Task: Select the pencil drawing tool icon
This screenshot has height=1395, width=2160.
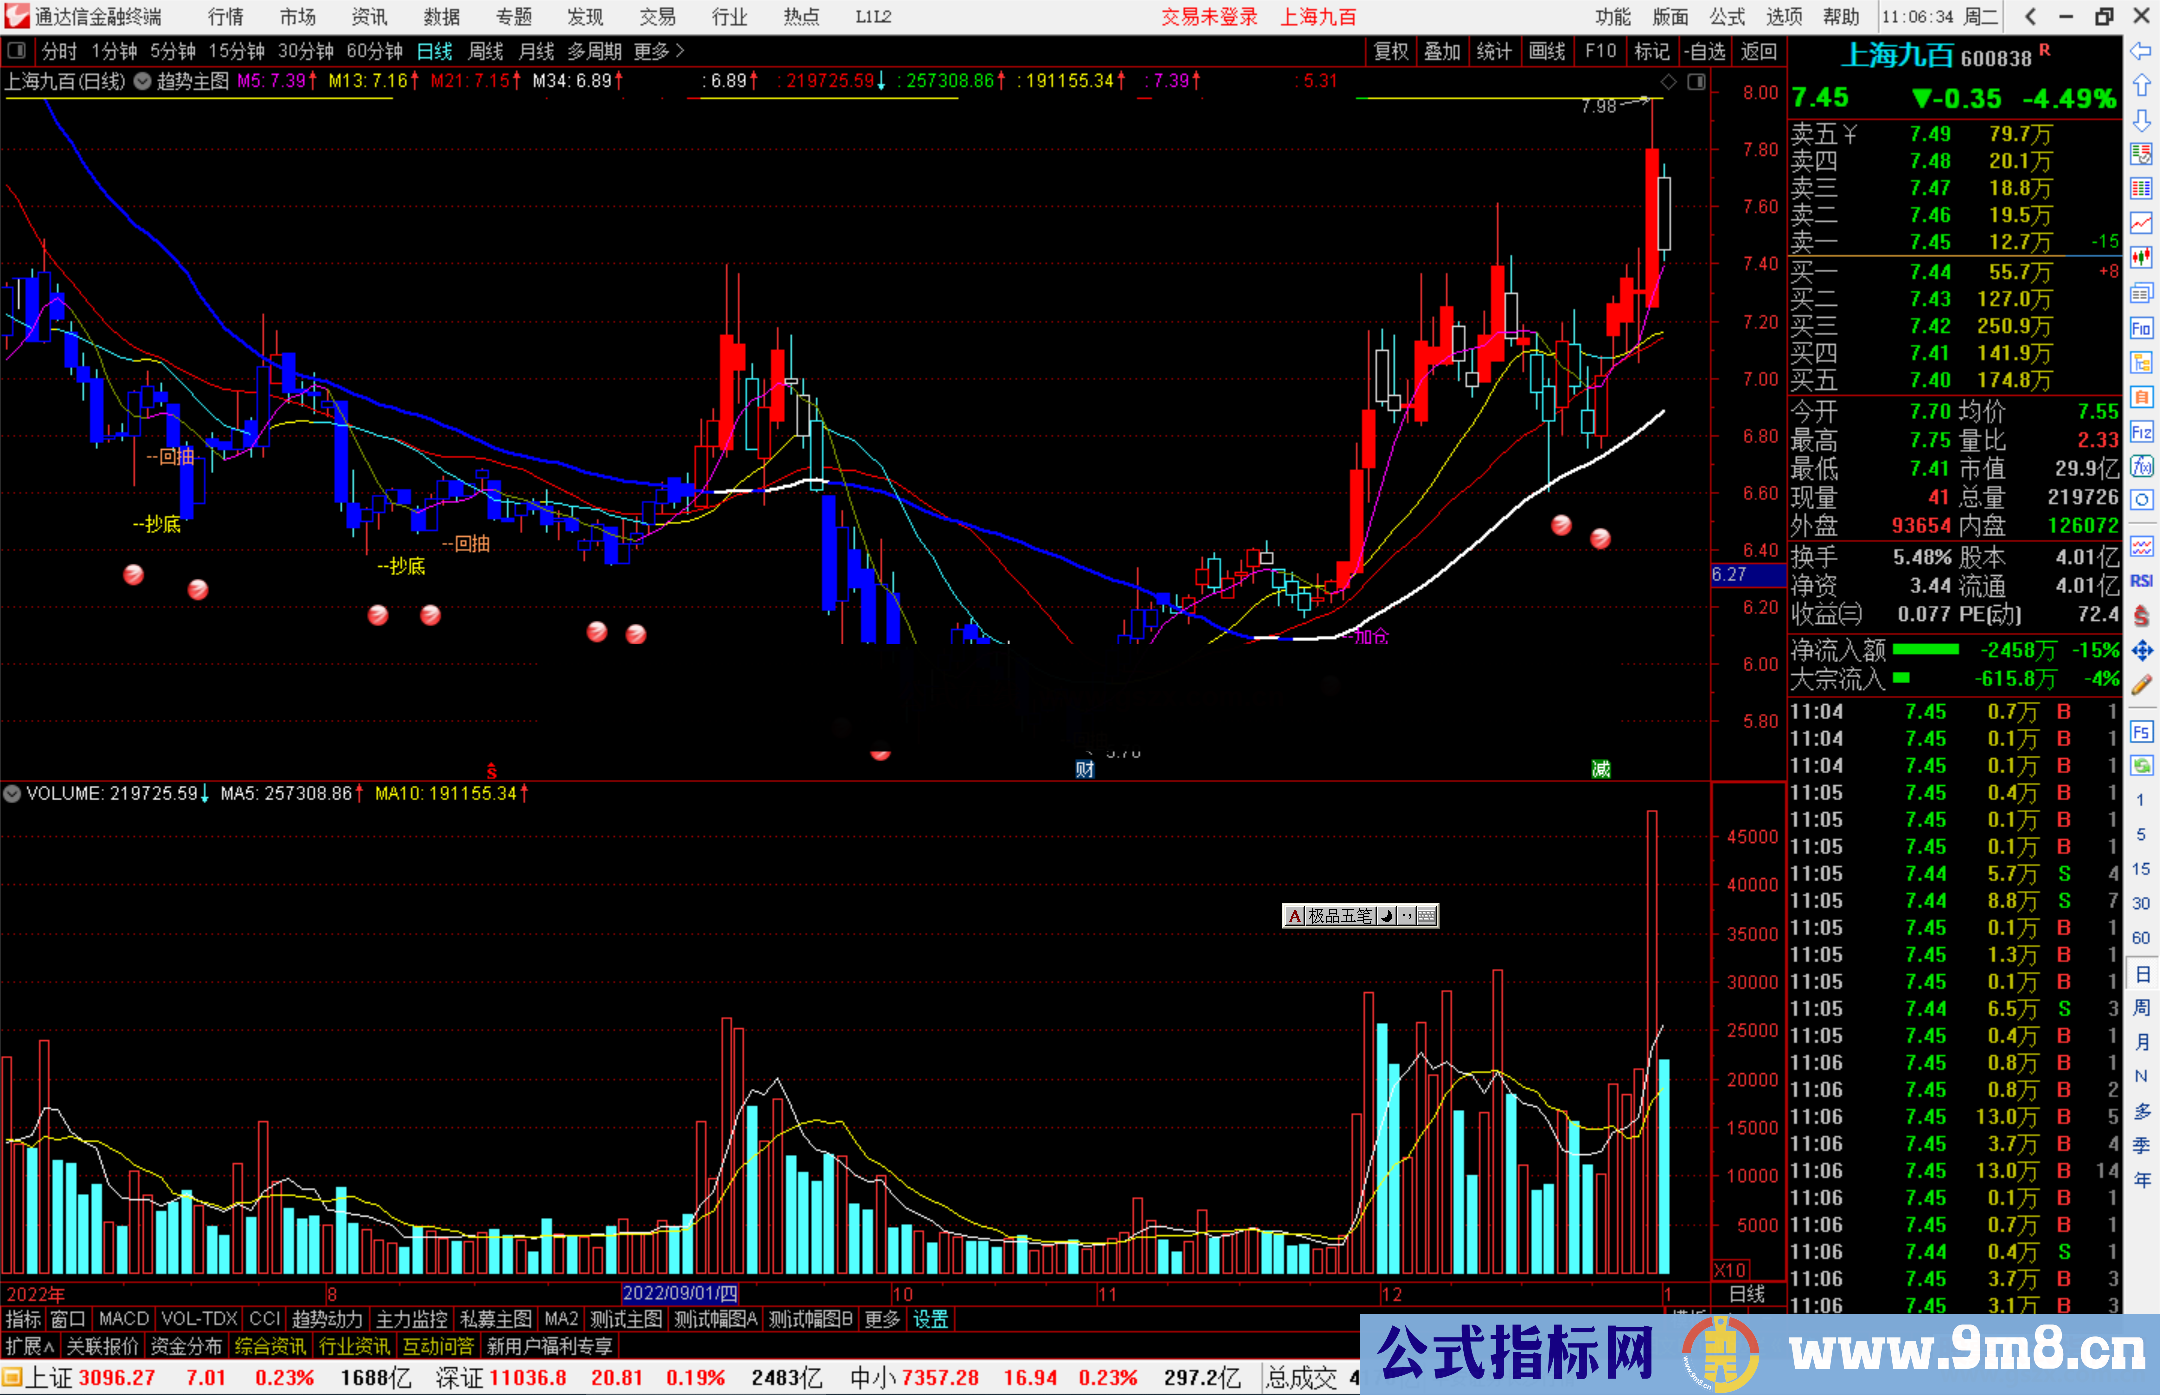Action: [x=2141, y=685]
